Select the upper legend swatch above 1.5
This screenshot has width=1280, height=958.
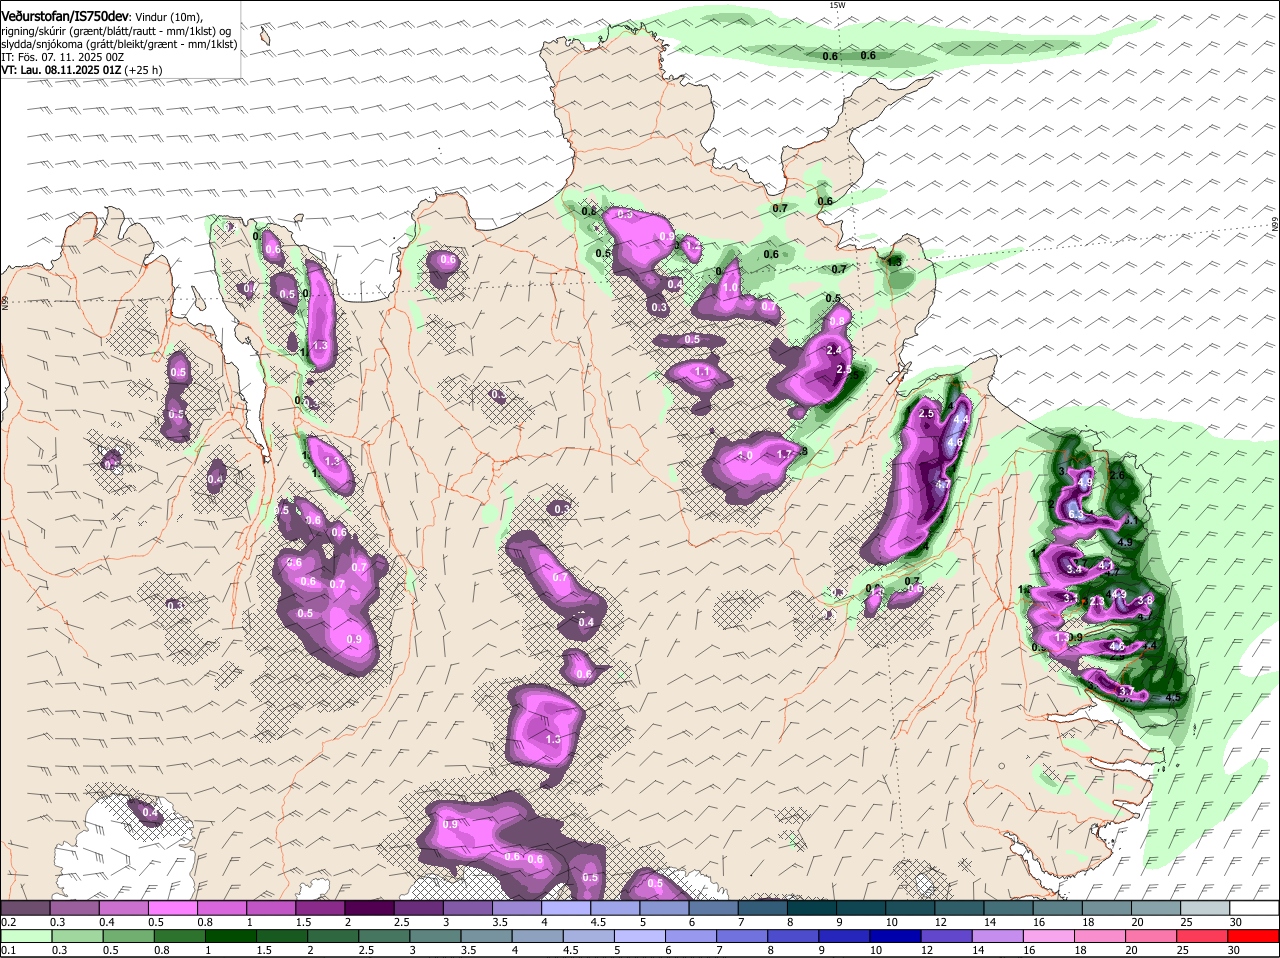point(321,907)
